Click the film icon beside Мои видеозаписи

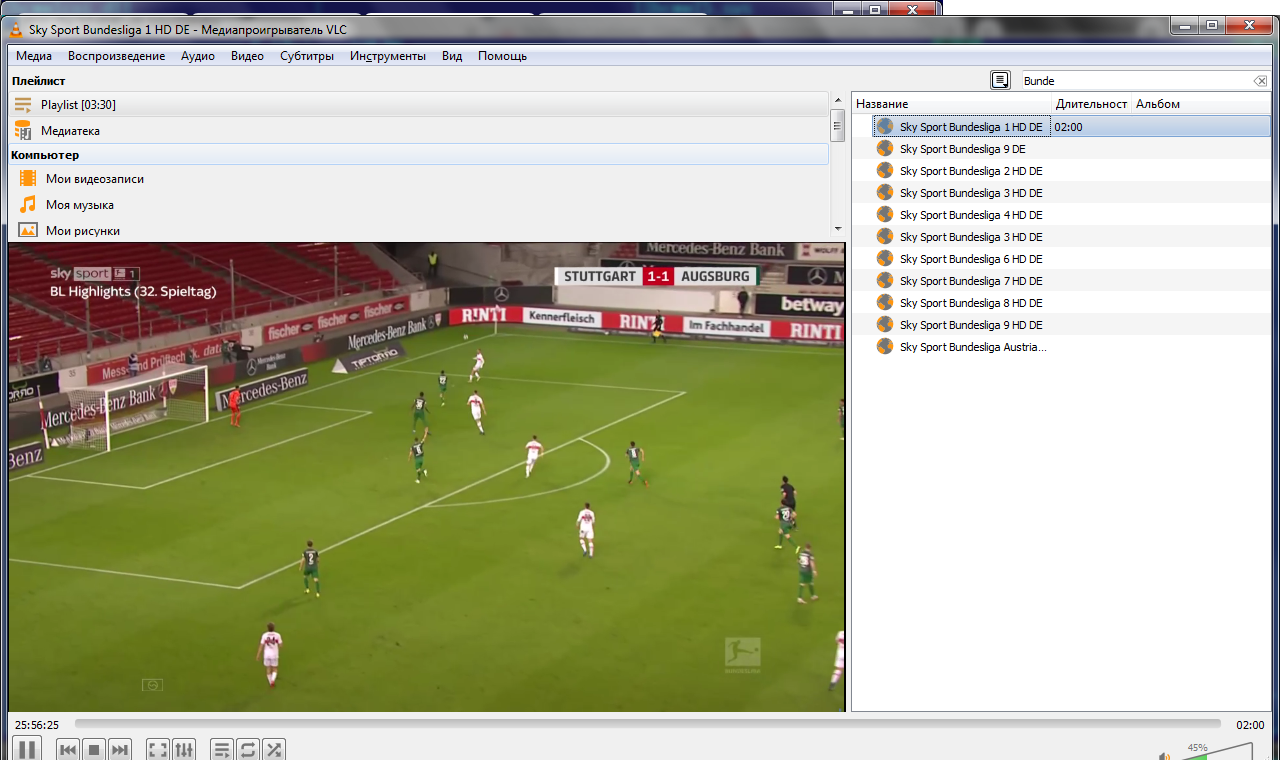point(28,179)
